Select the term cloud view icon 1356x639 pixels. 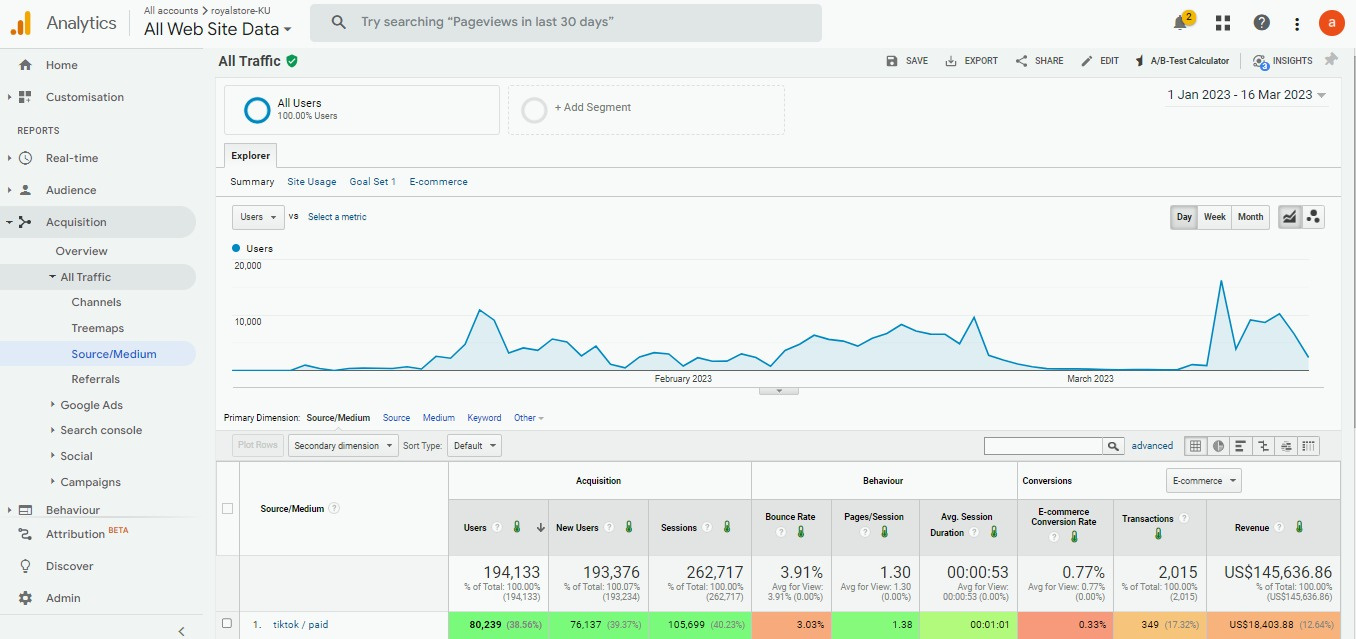coord(1286,446)
